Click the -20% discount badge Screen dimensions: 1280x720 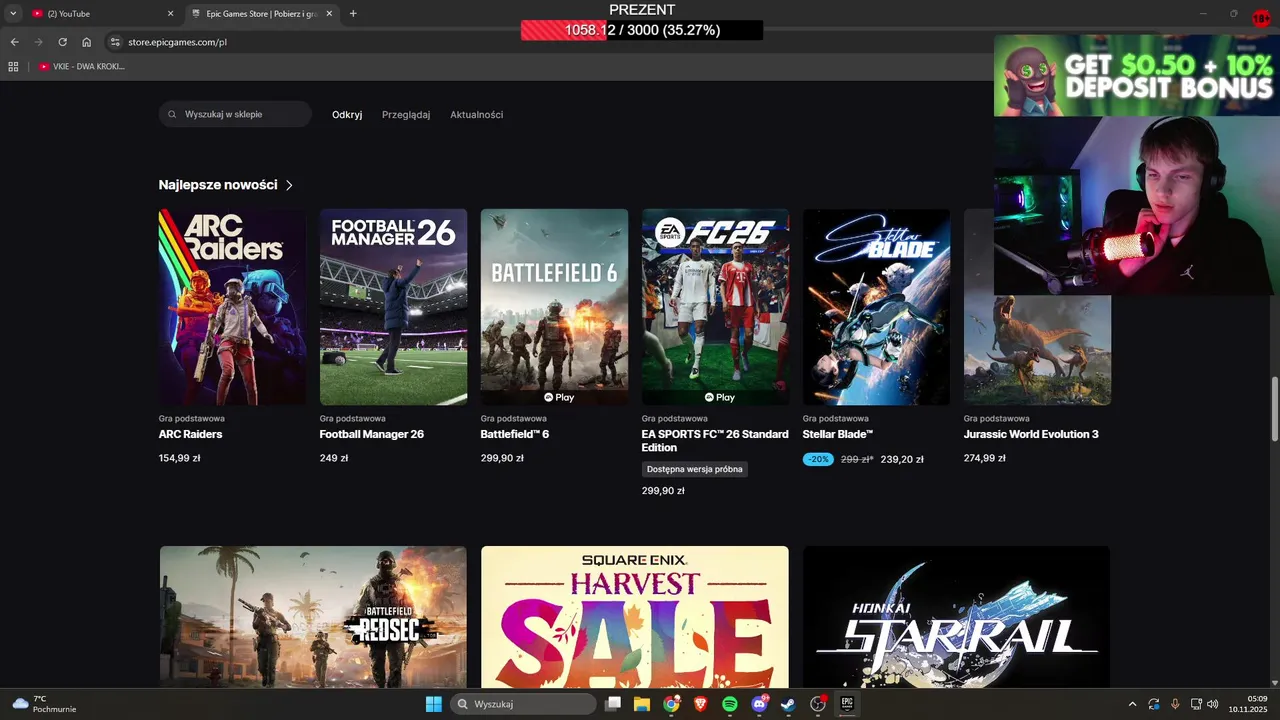(x=818, y=459)
